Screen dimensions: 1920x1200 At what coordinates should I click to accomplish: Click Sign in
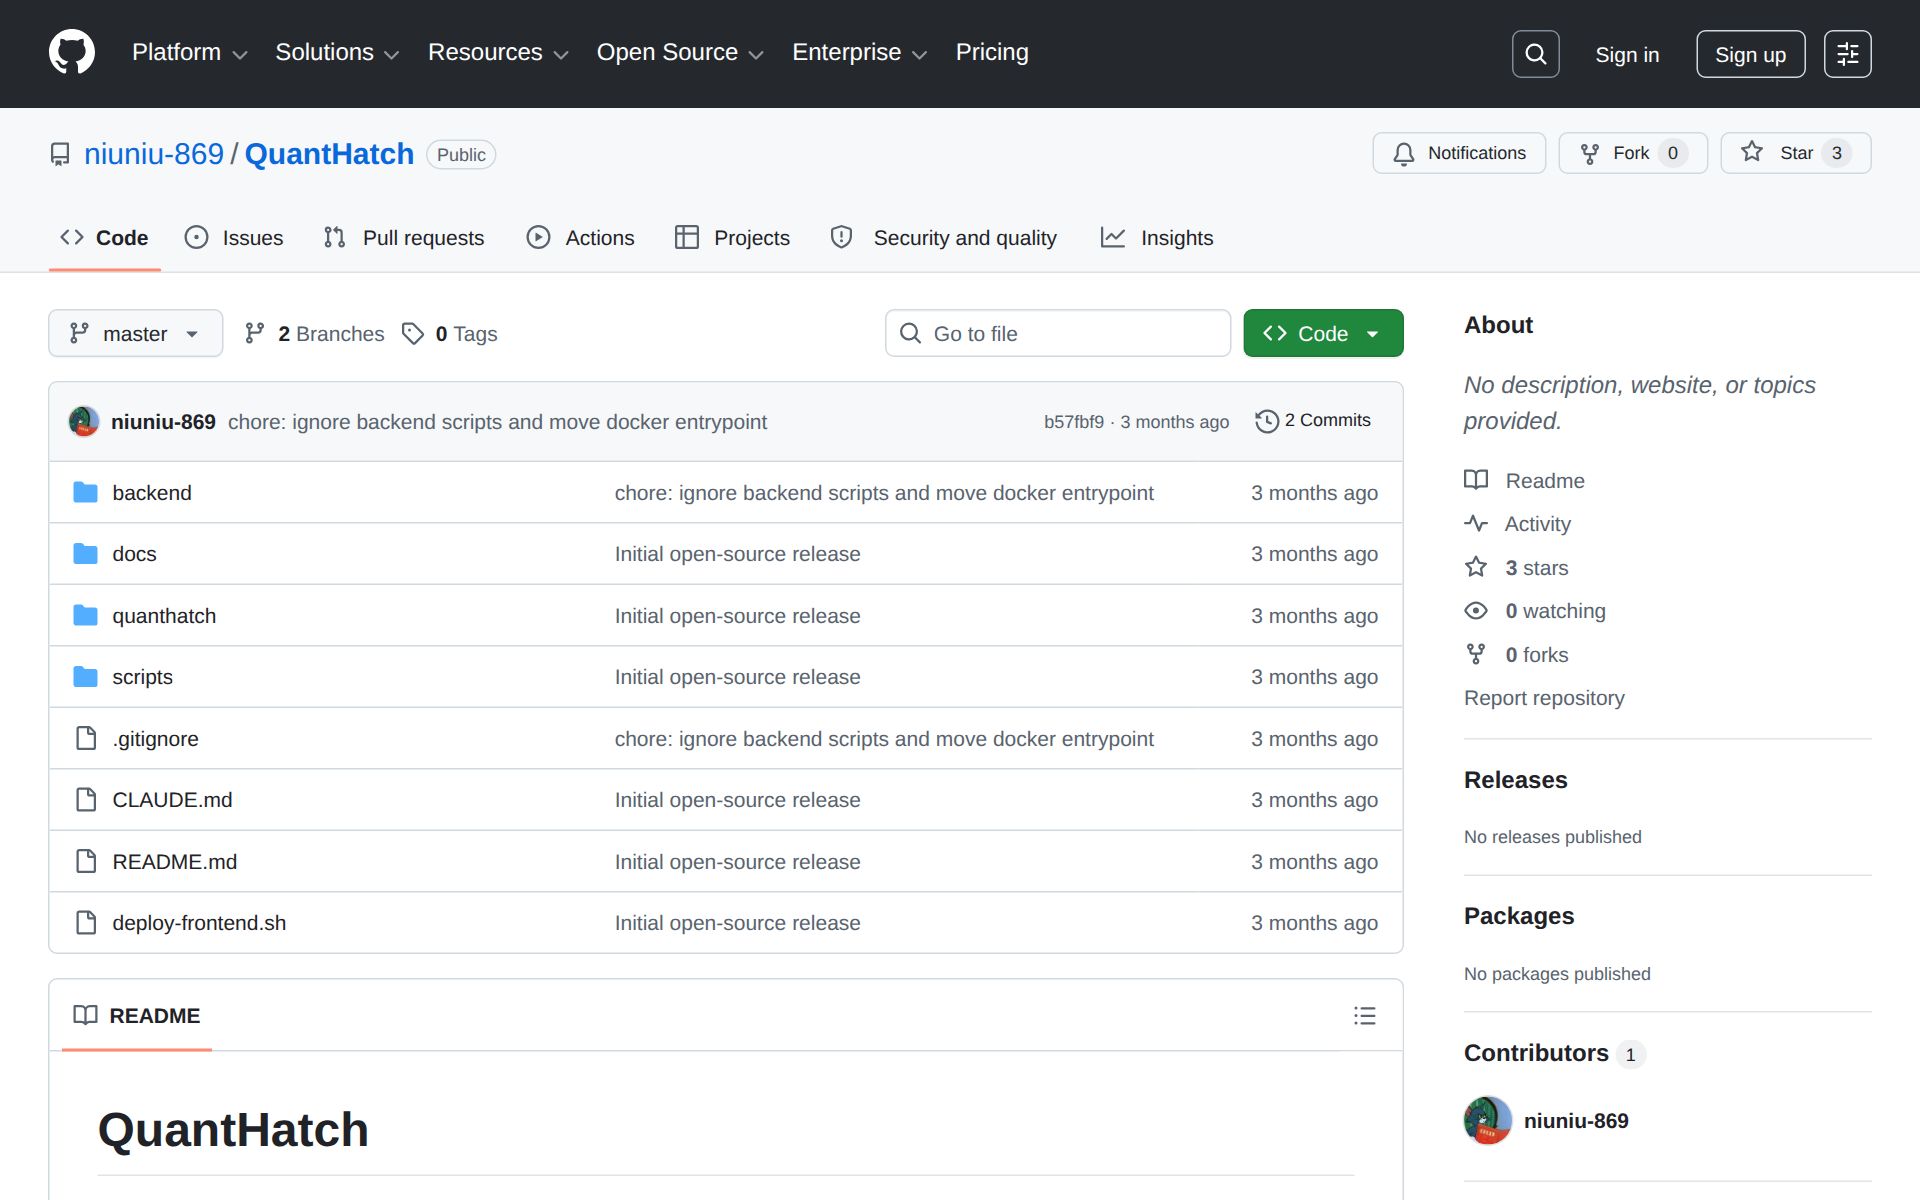point(1627,54)
